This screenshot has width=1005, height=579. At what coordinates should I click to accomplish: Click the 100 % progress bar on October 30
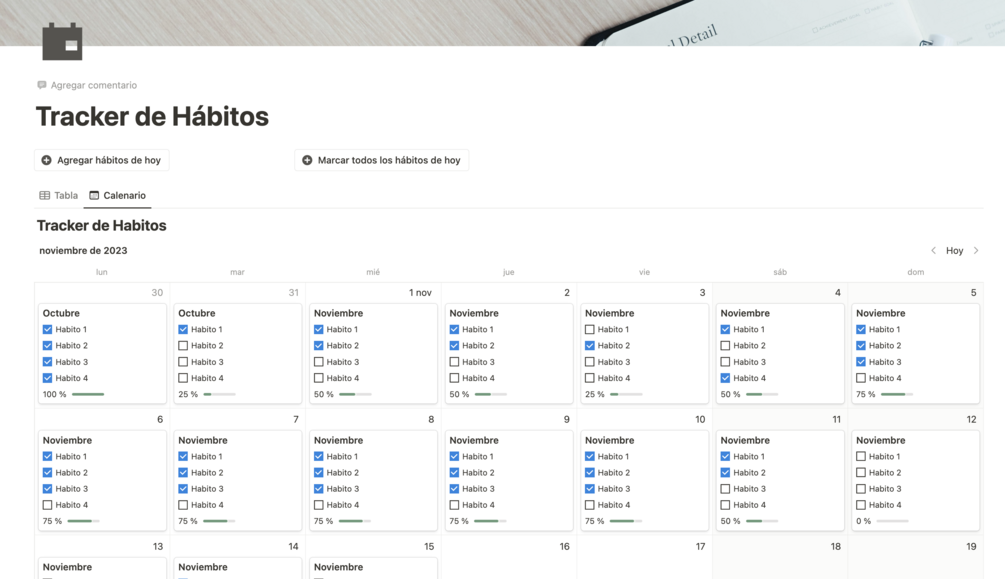click(x=88, y=394)
